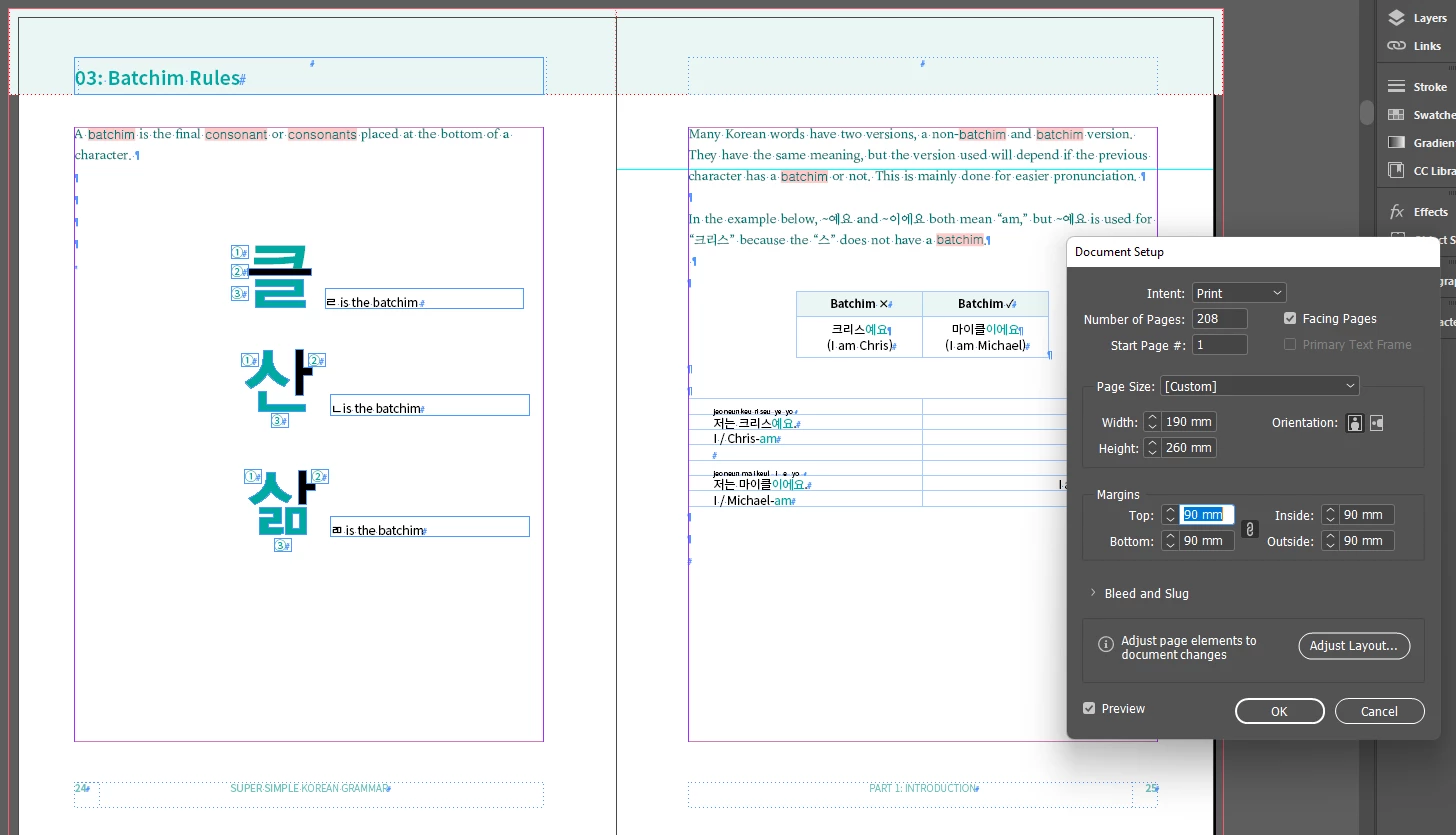Image resolution: width=1456 pixels, height=835 pixels.
Task: Click page number 24 in footer
Action: point(81,788)
